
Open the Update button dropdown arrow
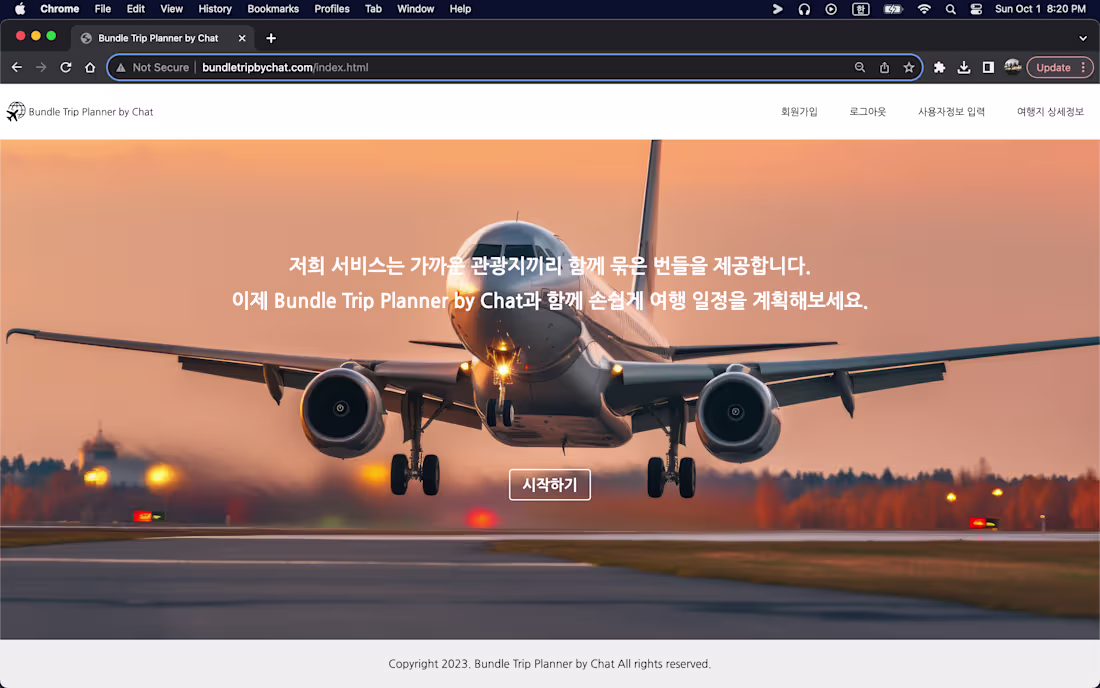coord(1082,67)
